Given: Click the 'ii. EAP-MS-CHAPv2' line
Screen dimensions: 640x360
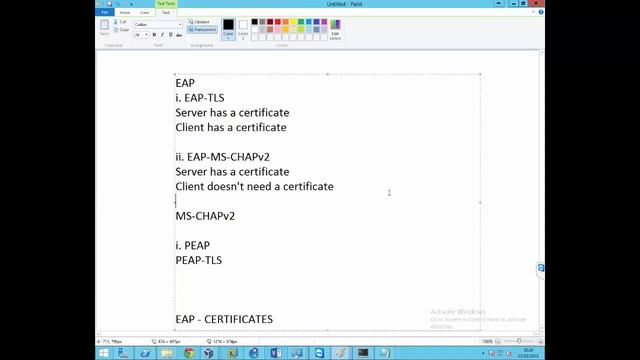Looking at the screenshot, I should (222, 157).
